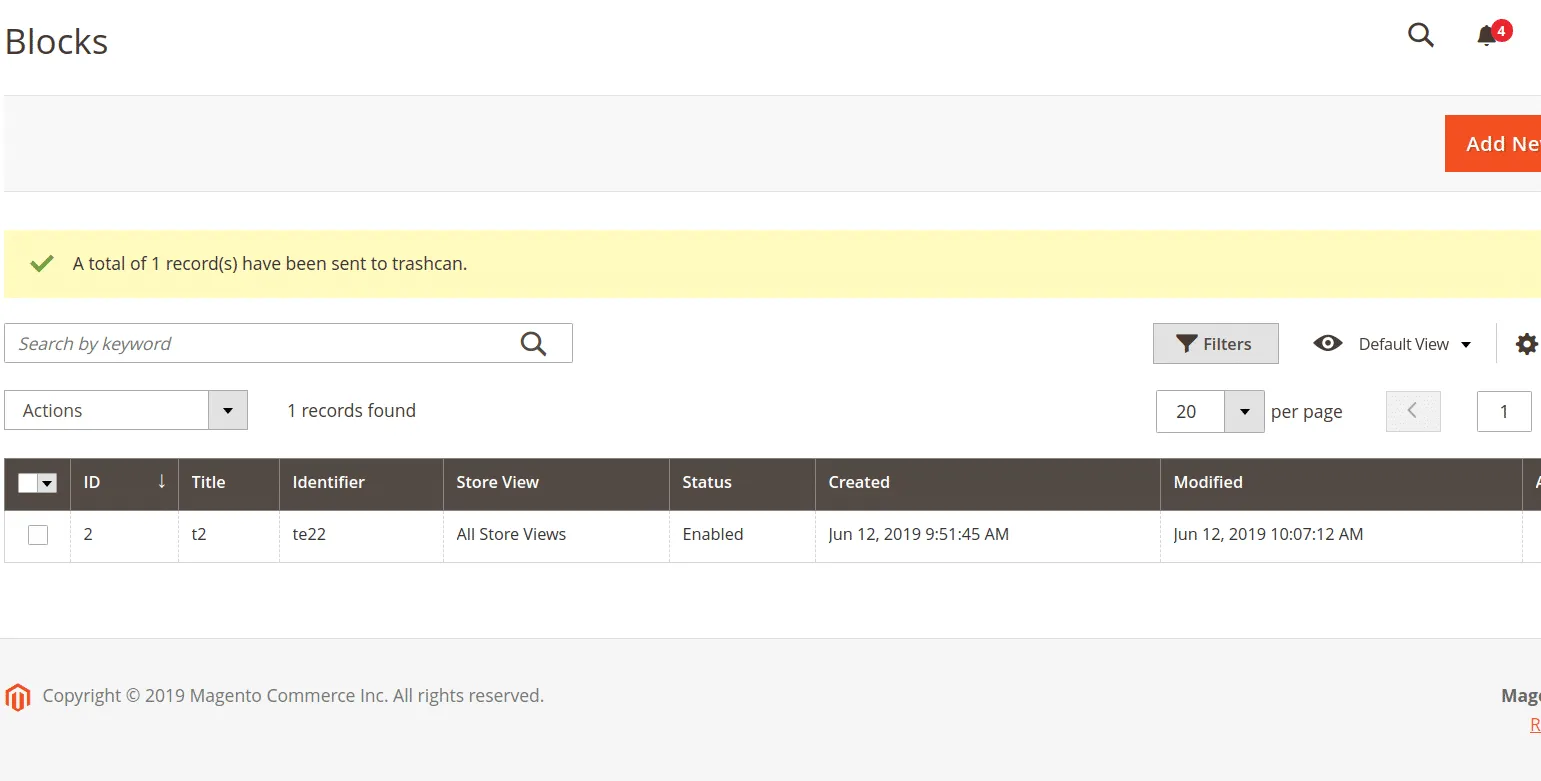The width and height of the screenshot is (1541, 781).
Task: Expand the per page size dropdown arrow
Action: click(x=1244, y=412)
